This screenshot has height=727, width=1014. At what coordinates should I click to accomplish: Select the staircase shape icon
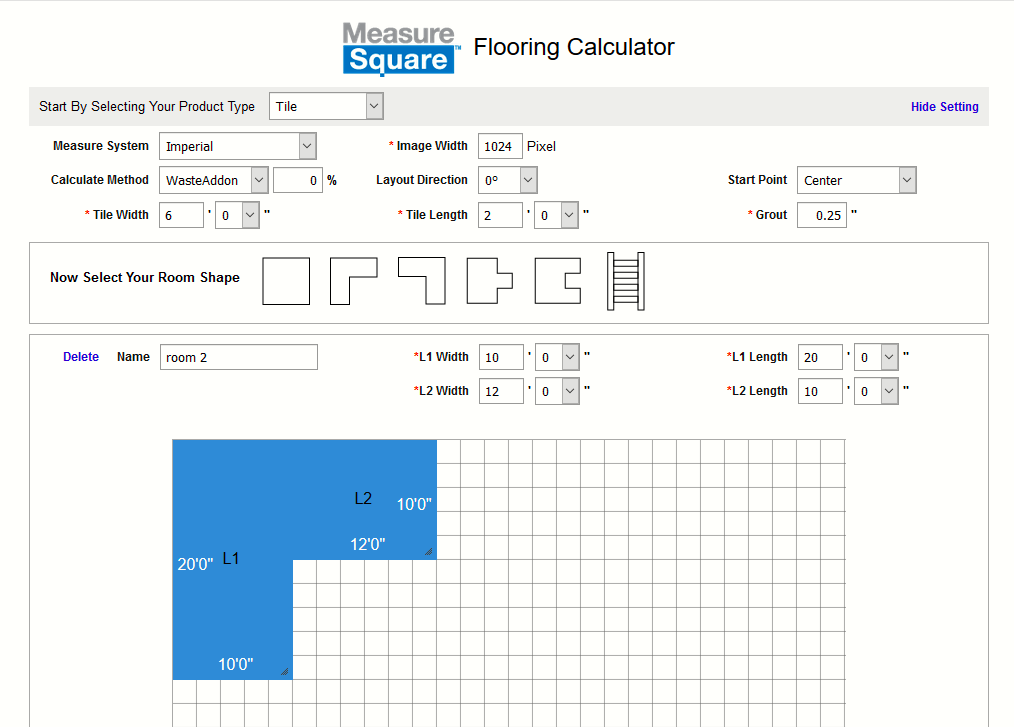pos(625,281)
